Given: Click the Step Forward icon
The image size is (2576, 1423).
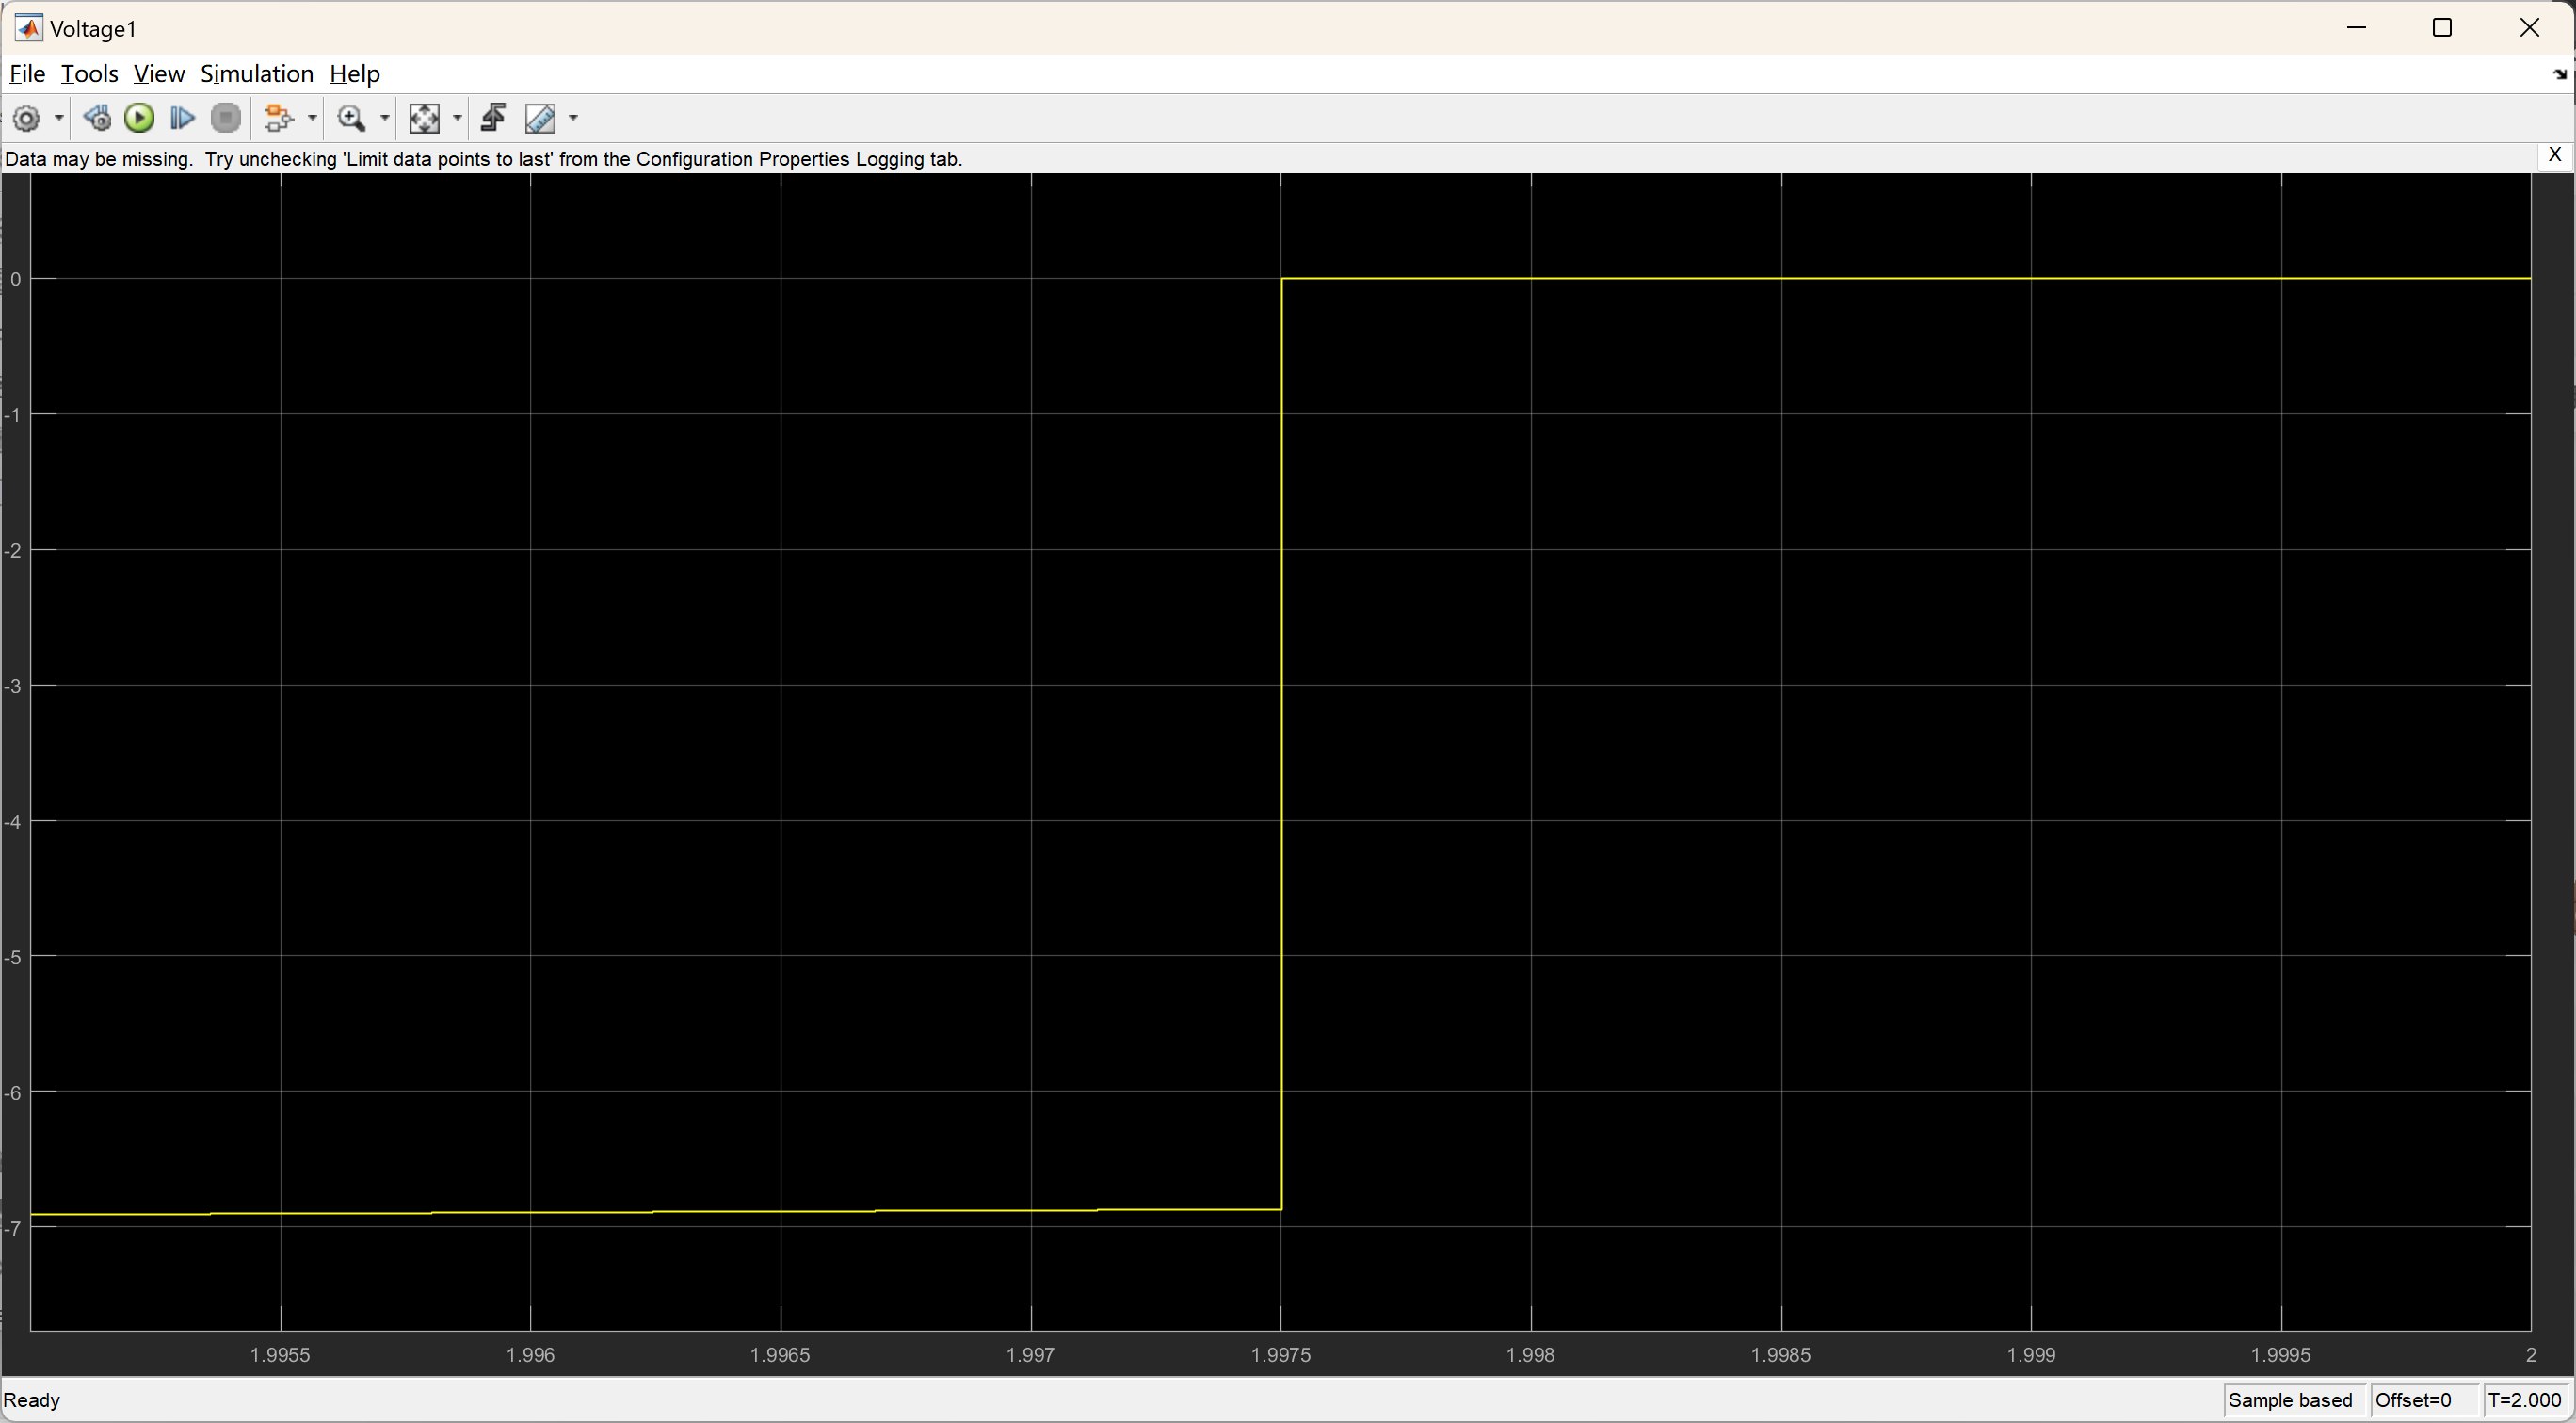Looking at the screenshot, I should point(182,119).
